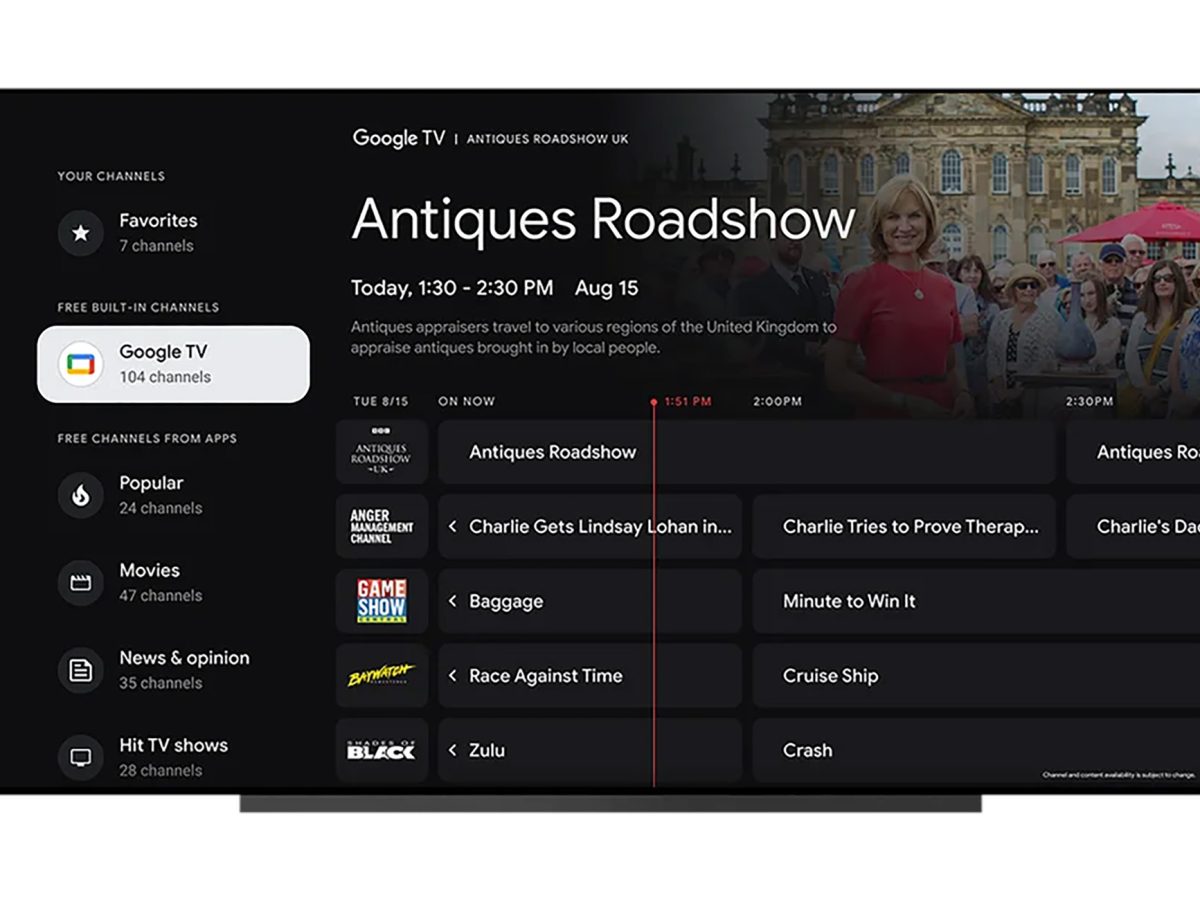Image resolution: width=1200 pixels, height=900 pixels.
Task: Click the Google TV logo in header
Action: pos(399,138)
